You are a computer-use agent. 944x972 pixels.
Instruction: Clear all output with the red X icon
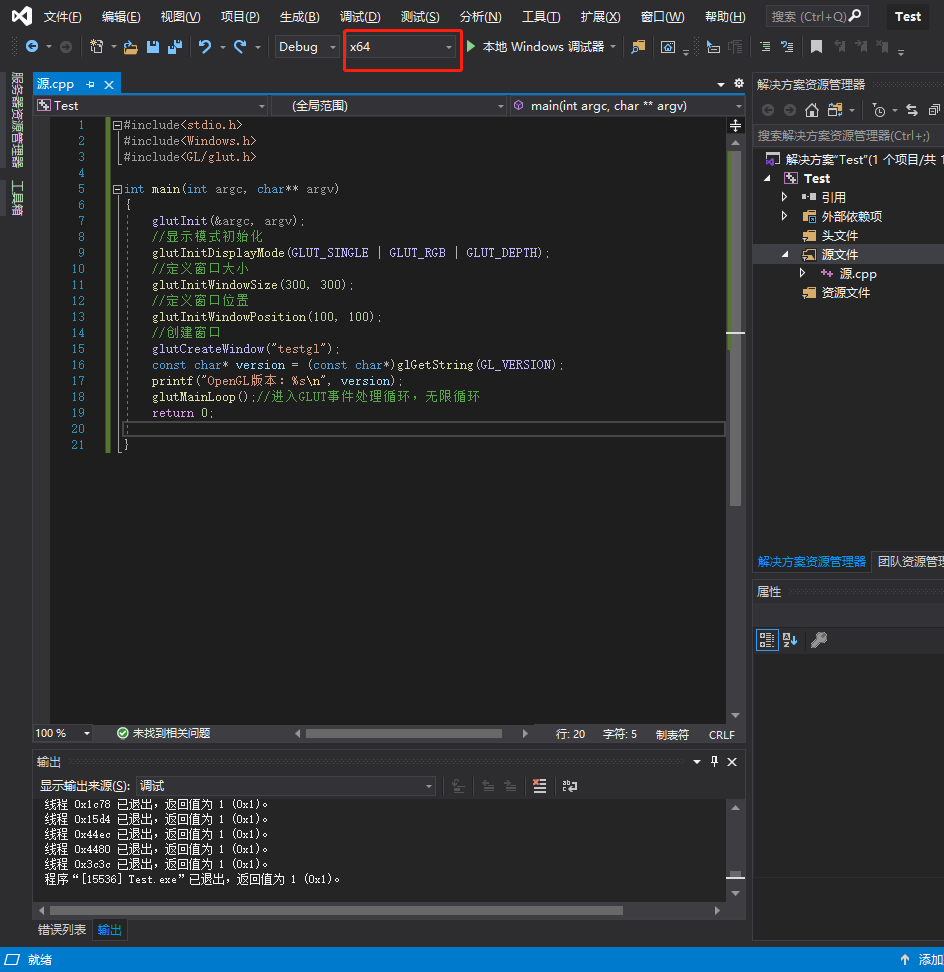coord(539,786)
